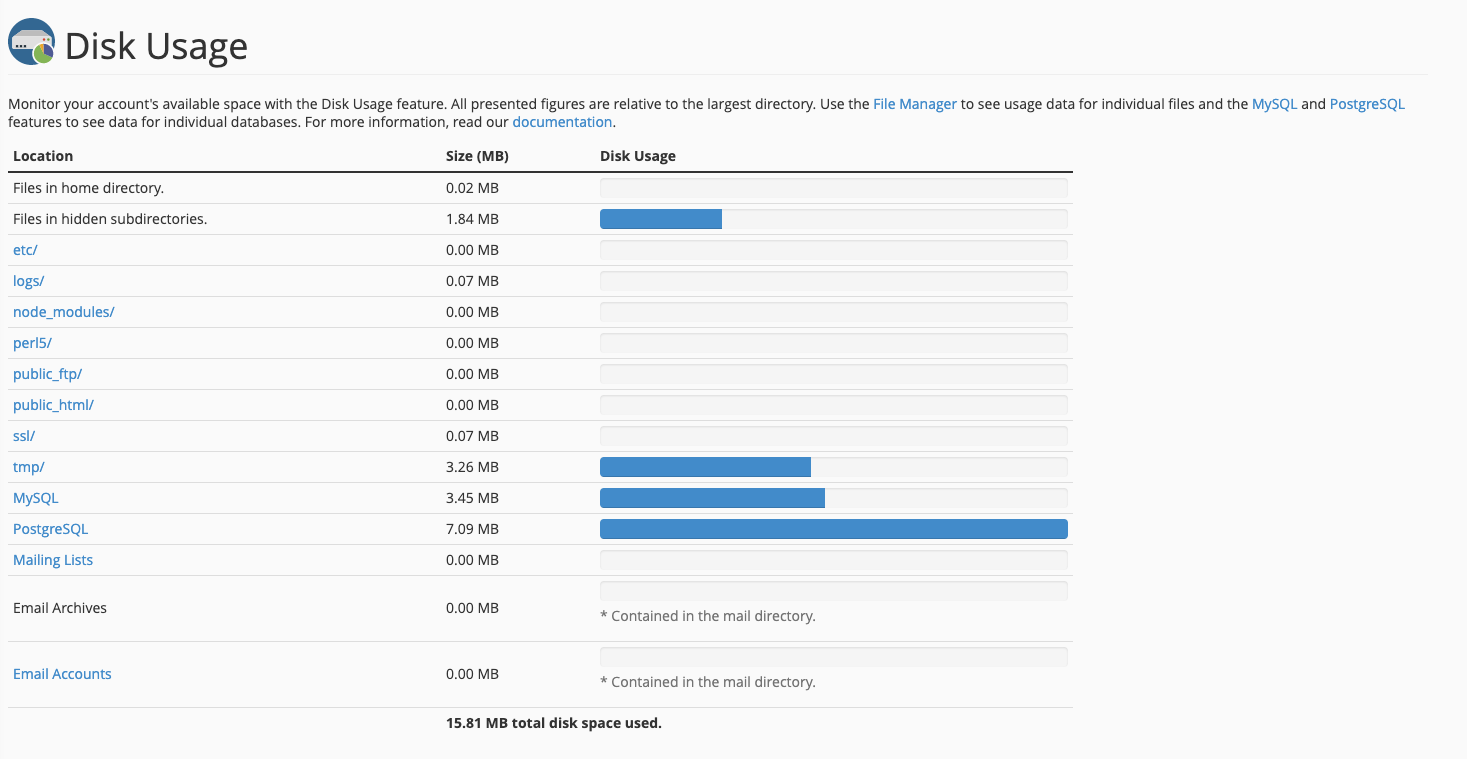The image size is (1467, 759).
Task: Click the mail directory note under Email Archives
Action: pos(708,616)
